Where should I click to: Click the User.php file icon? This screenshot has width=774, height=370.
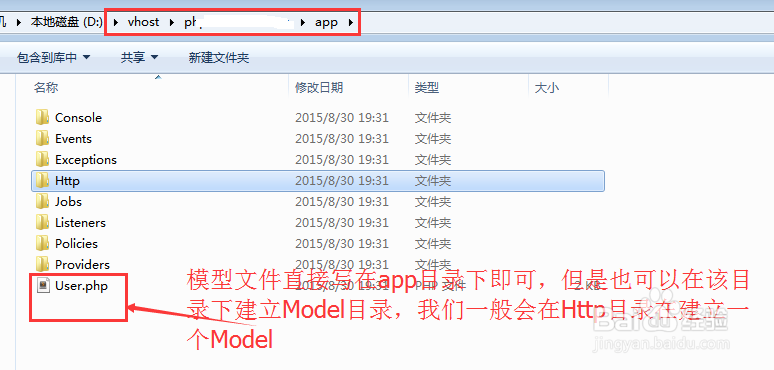pos(43,285)
